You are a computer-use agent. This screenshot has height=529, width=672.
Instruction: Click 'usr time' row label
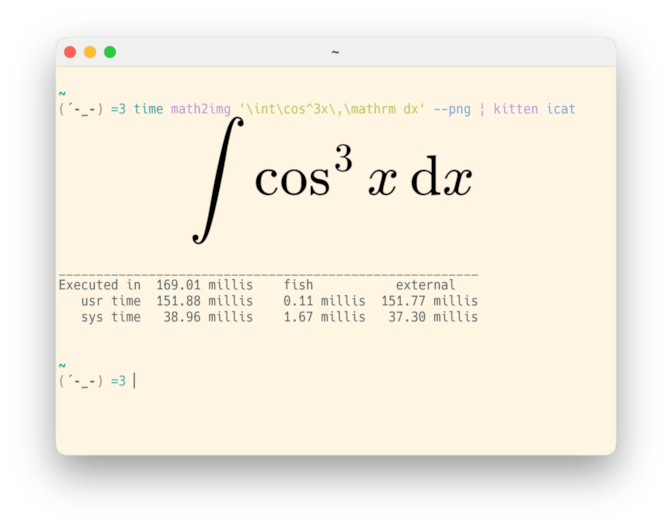111,301
